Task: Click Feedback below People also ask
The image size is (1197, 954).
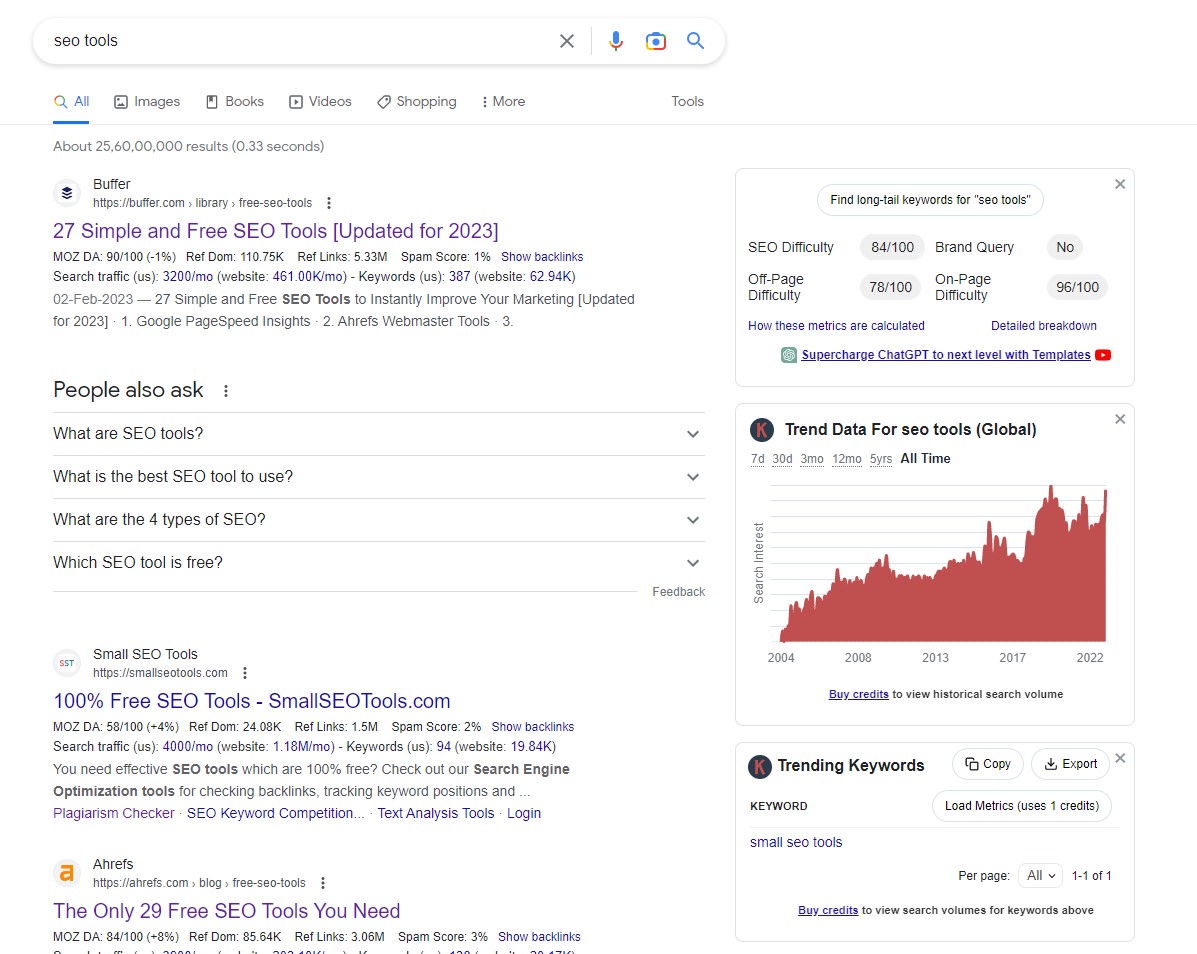Action: (x=679, y=591)
